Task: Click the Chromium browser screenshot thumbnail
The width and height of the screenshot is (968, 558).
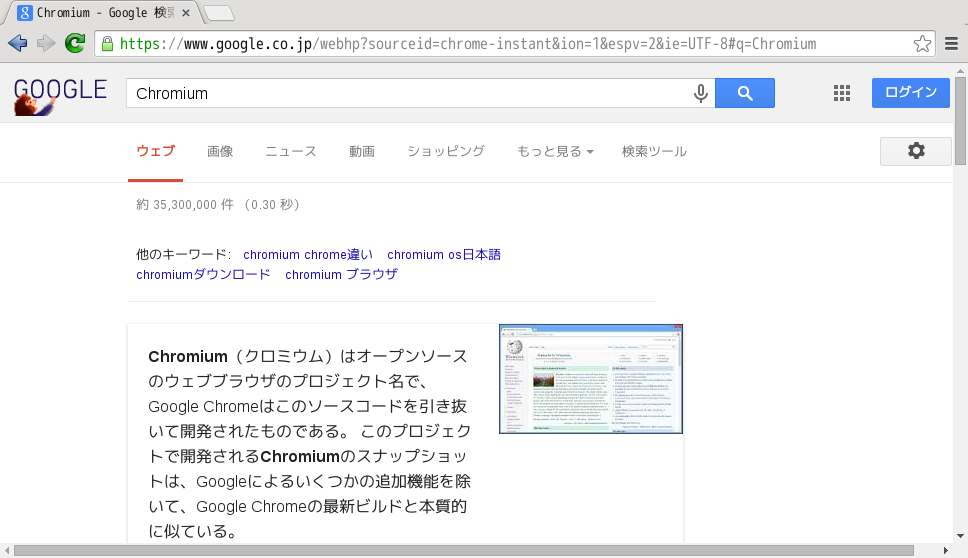Action: (591, 379)
